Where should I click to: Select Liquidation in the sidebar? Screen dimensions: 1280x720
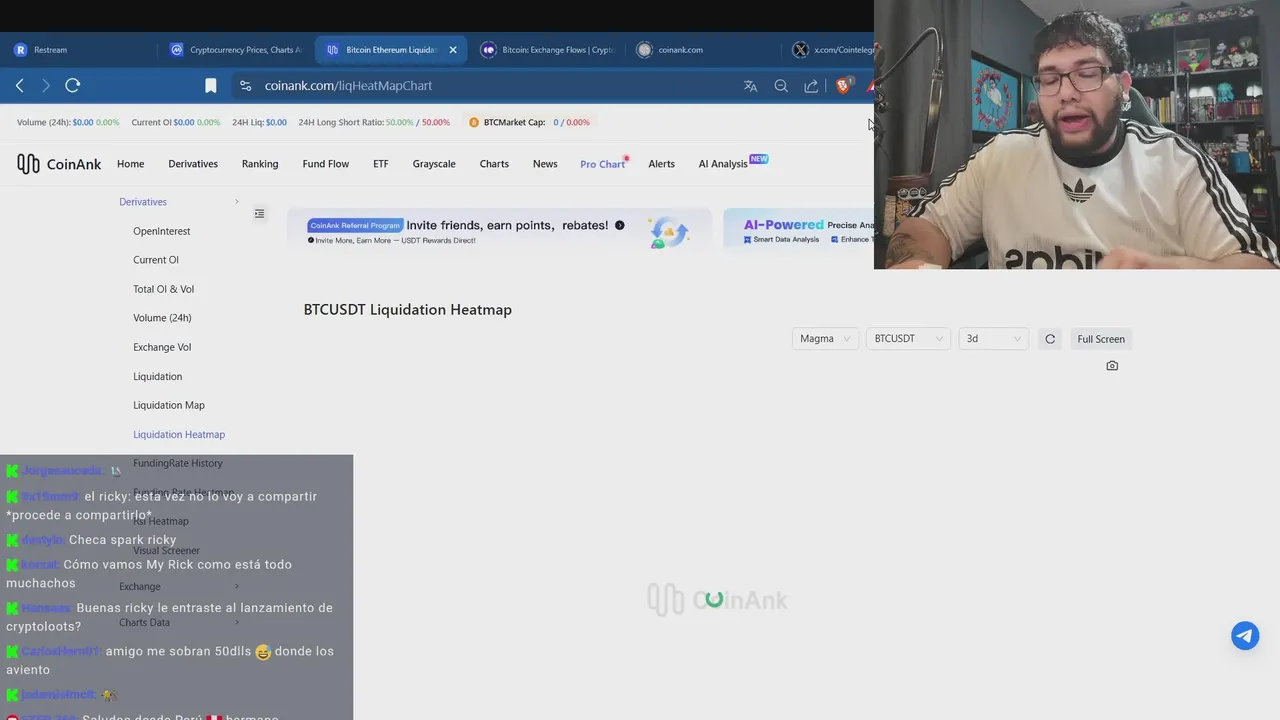[x=158, y=376]
